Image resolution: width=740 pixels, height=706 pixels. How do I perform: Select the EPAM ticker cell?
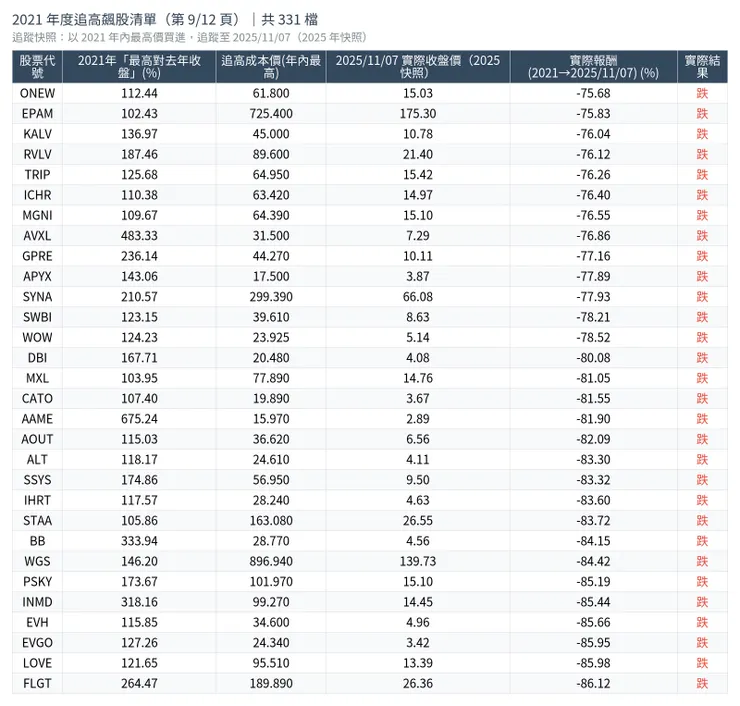(37, 114)
